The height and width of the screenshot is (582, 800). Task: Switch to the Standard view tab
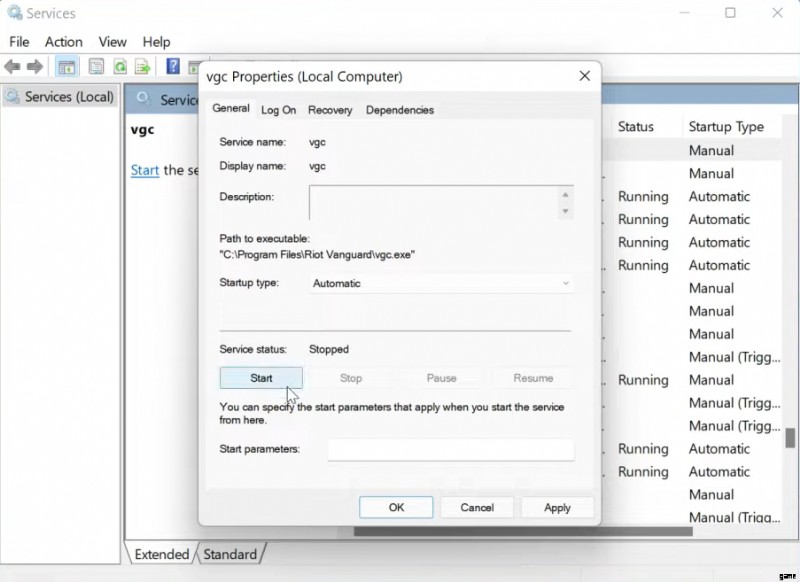pyautogui.click(x=230, y=554)
